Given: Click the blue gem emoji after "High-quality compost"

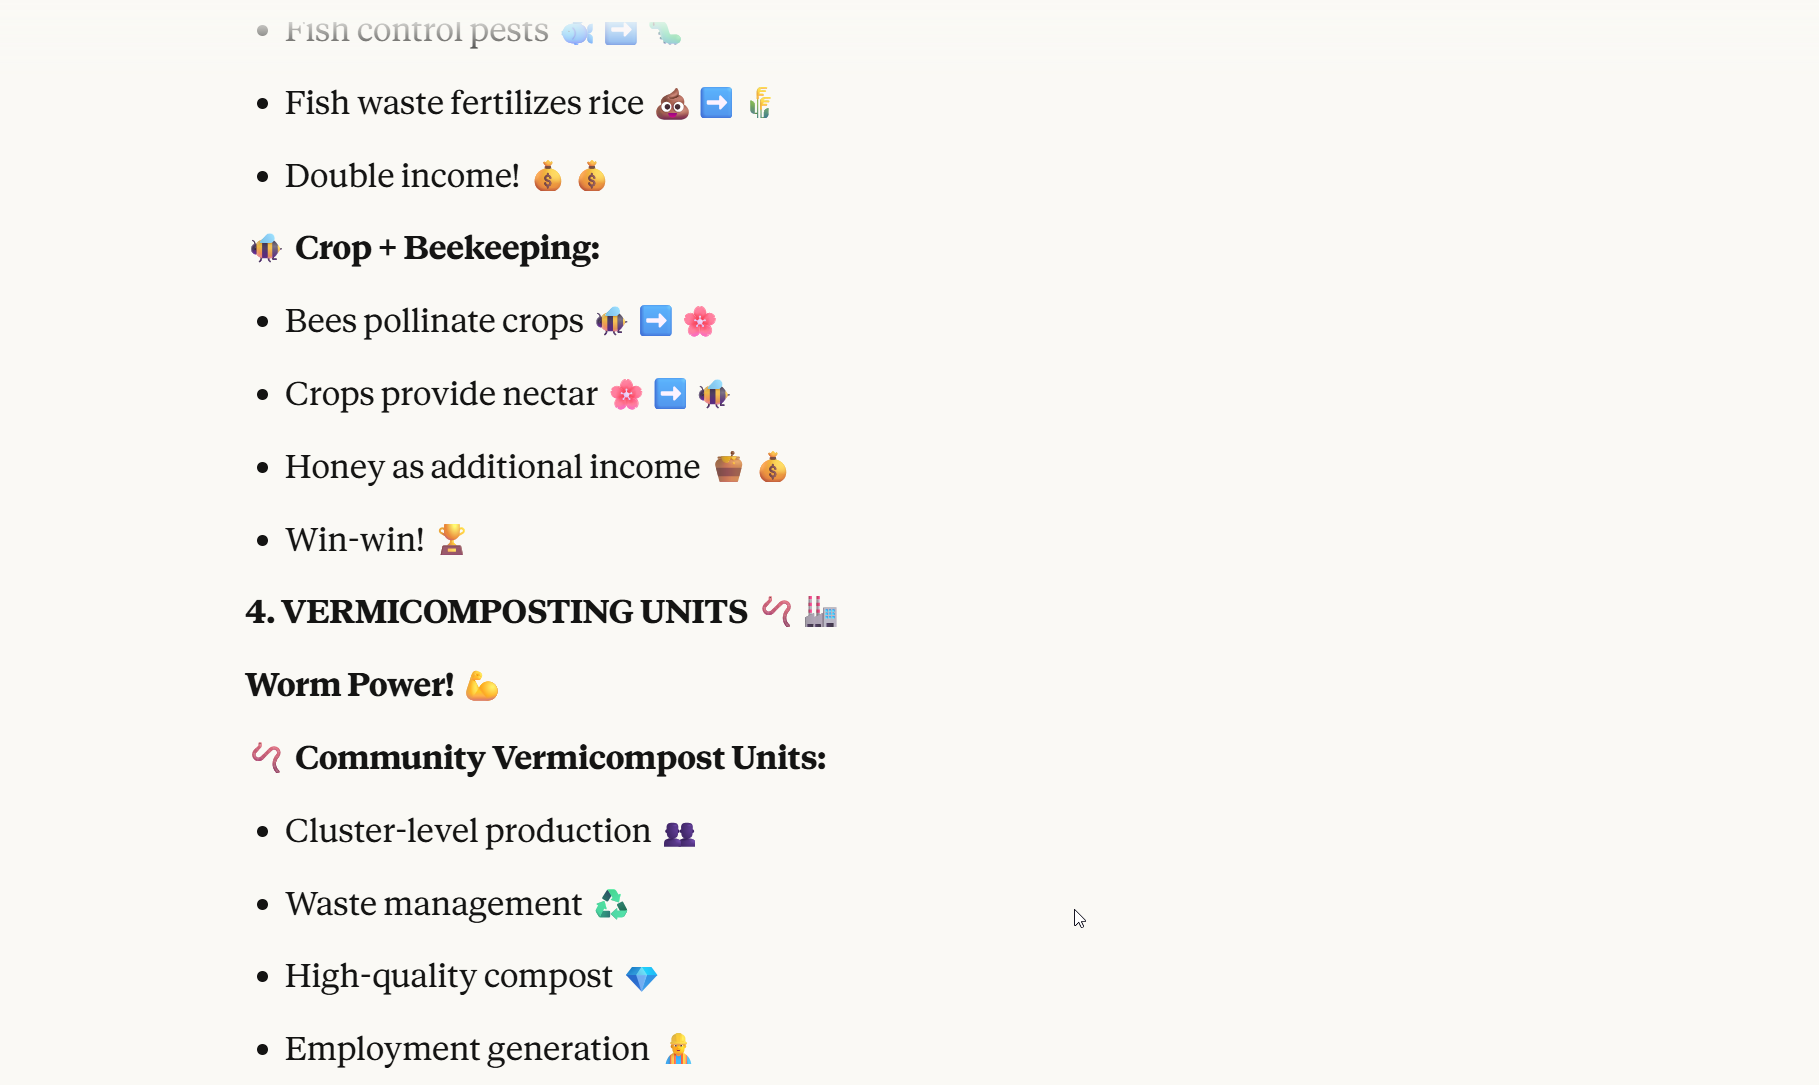Looking at the screenshot, I should pos(642,978).
